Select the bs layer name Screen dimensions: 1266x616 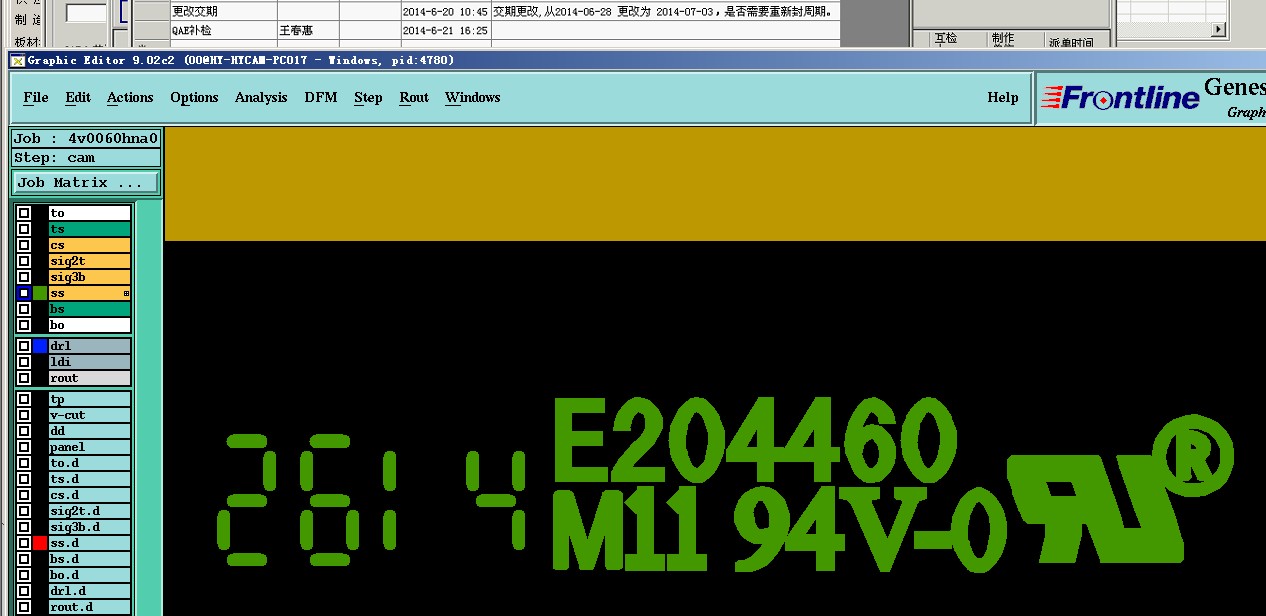point(90,309)
